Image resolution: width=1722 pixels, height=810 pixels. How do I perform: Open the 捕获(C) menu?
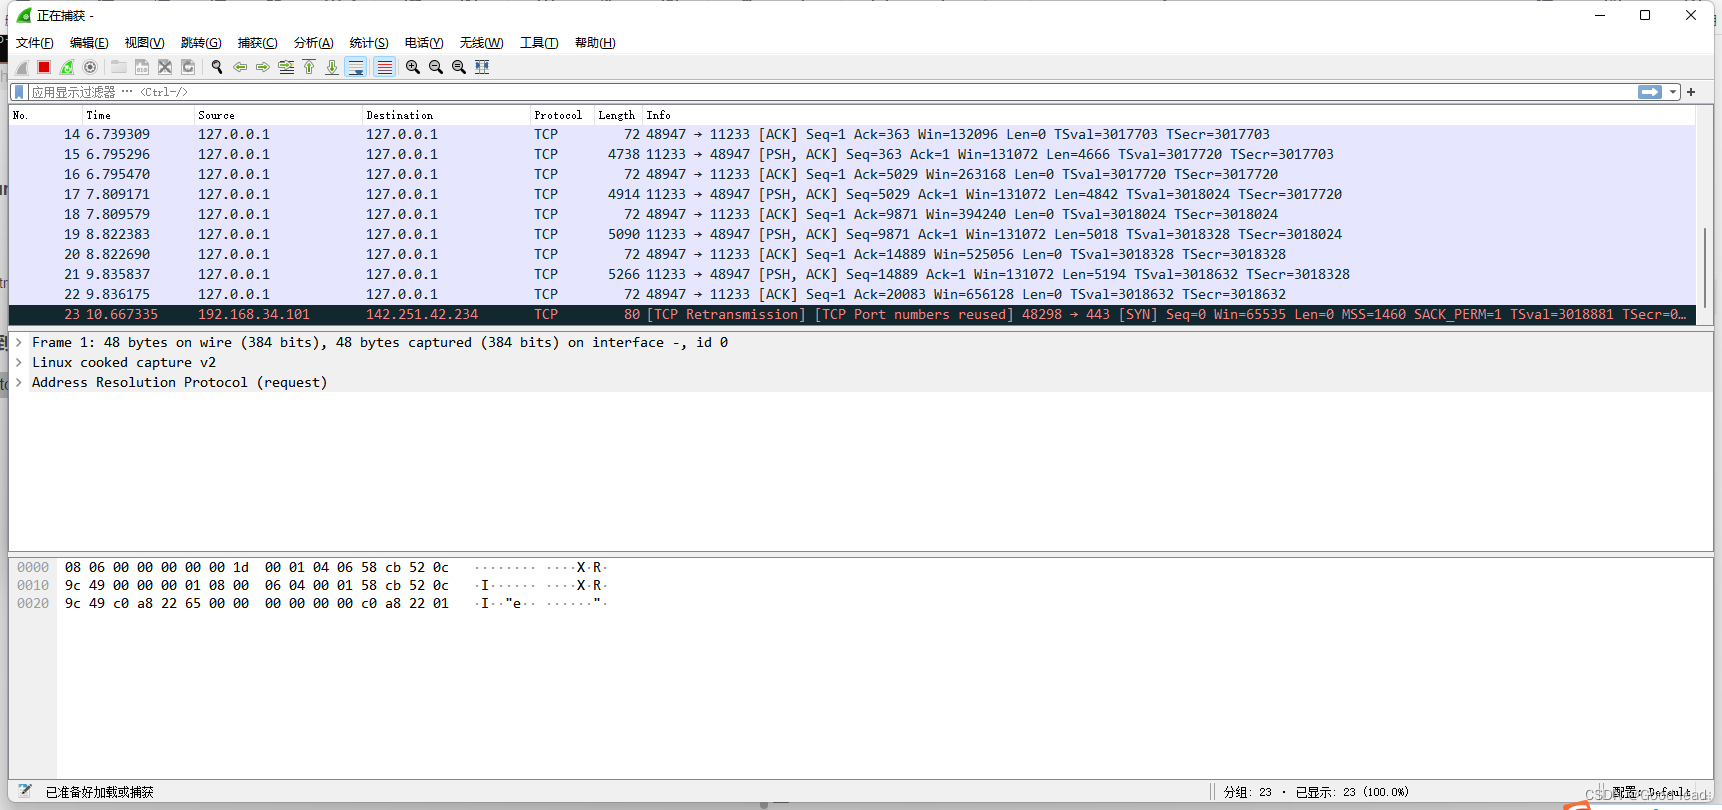click(257, 43)
